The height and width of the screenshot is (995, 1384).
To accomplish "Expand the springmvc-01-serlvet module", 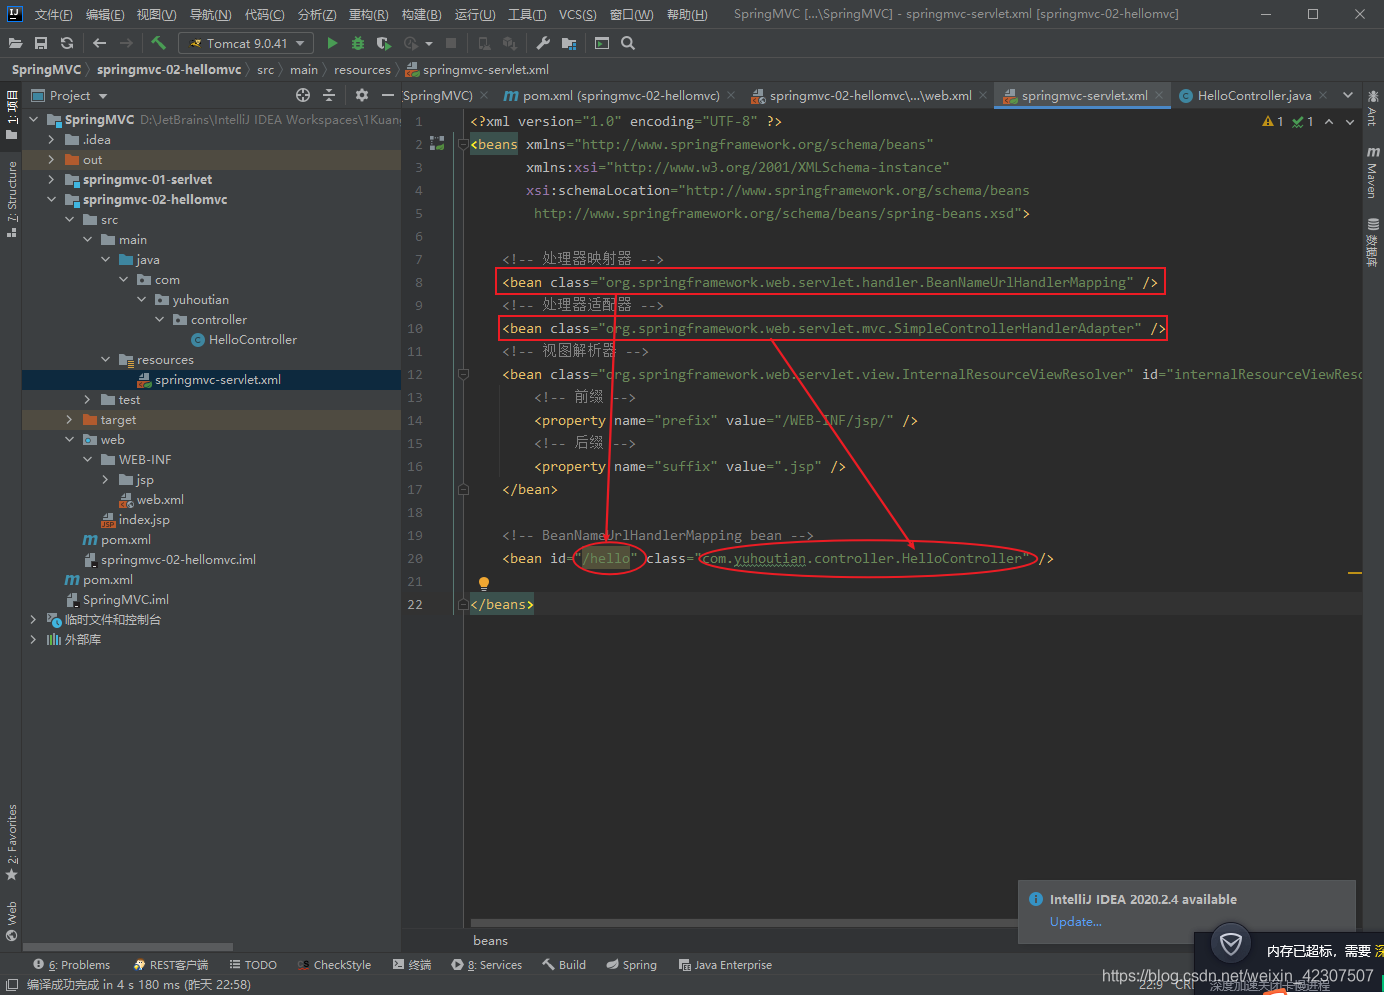I will click(x=51, y=180).
